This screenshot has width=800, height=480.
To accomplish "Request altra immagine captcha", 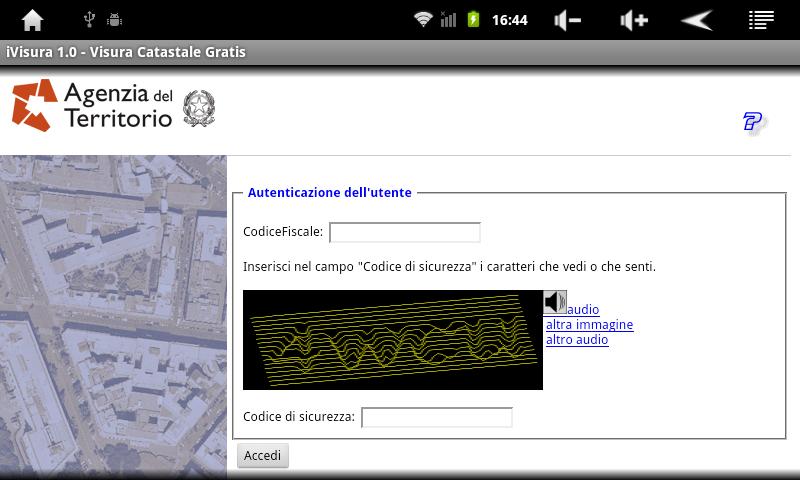I will point(589,325).
